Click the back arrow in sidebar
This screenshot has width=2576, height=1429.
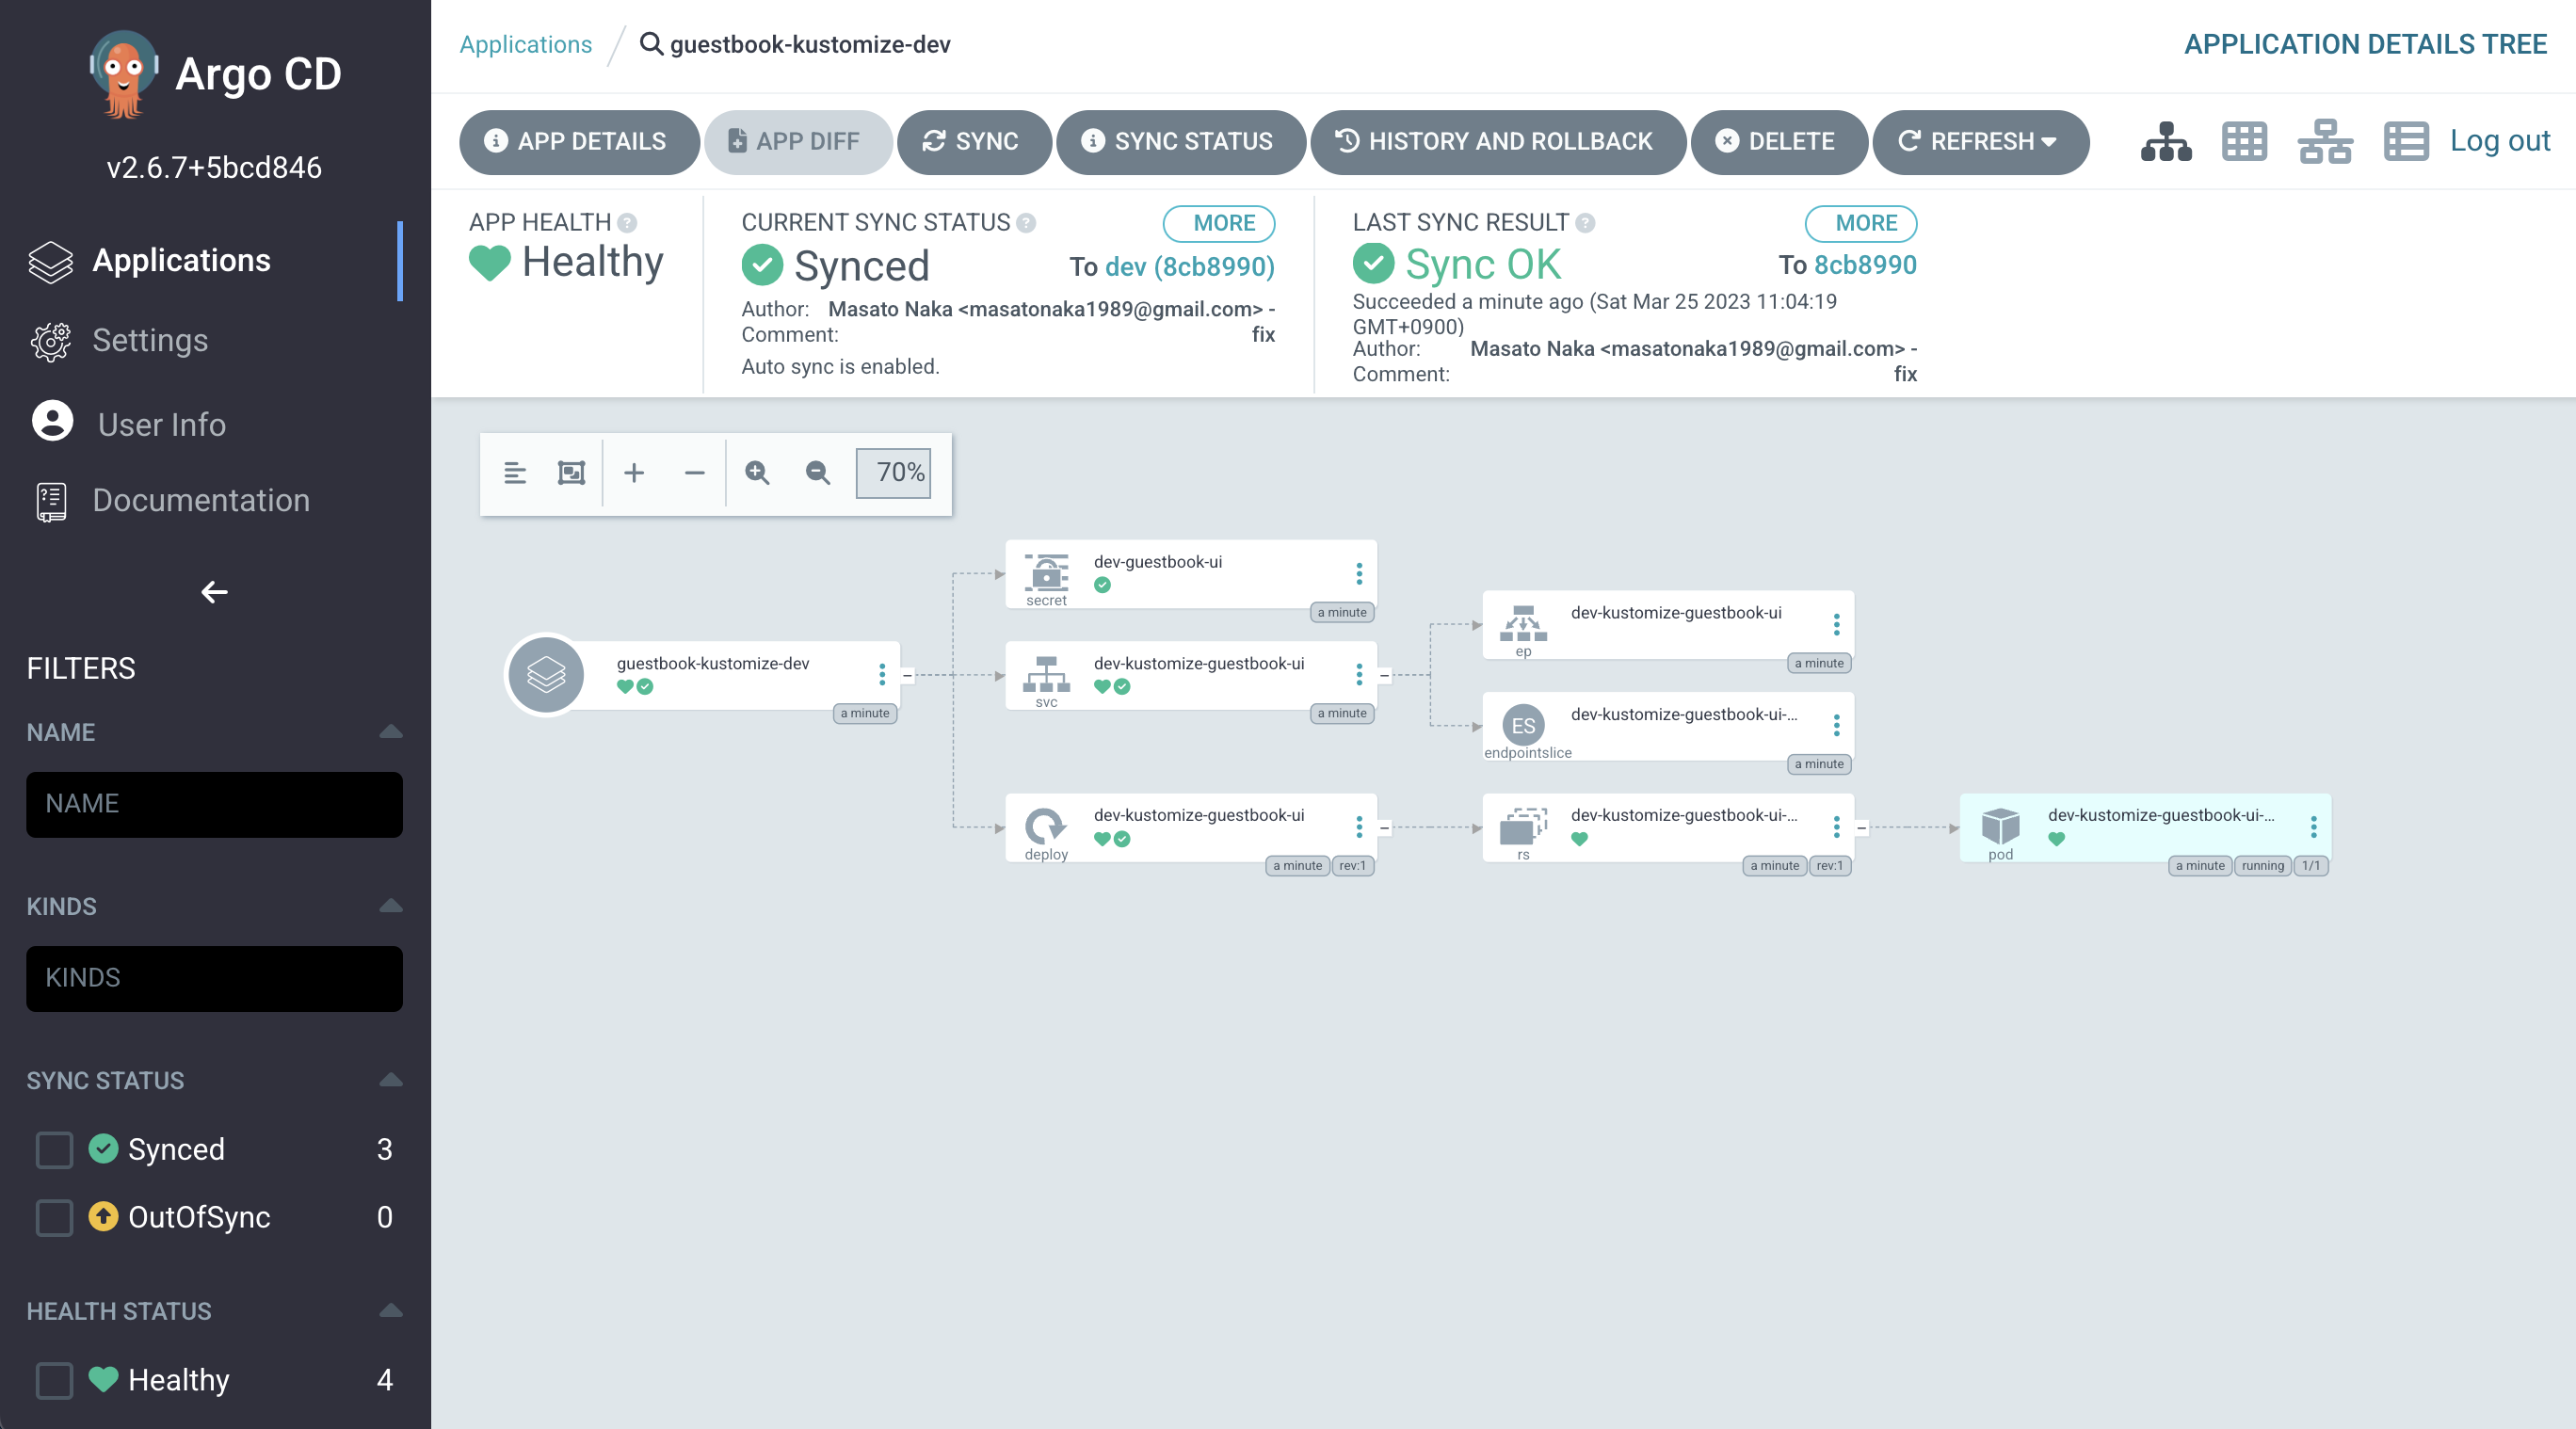point(214,592)
